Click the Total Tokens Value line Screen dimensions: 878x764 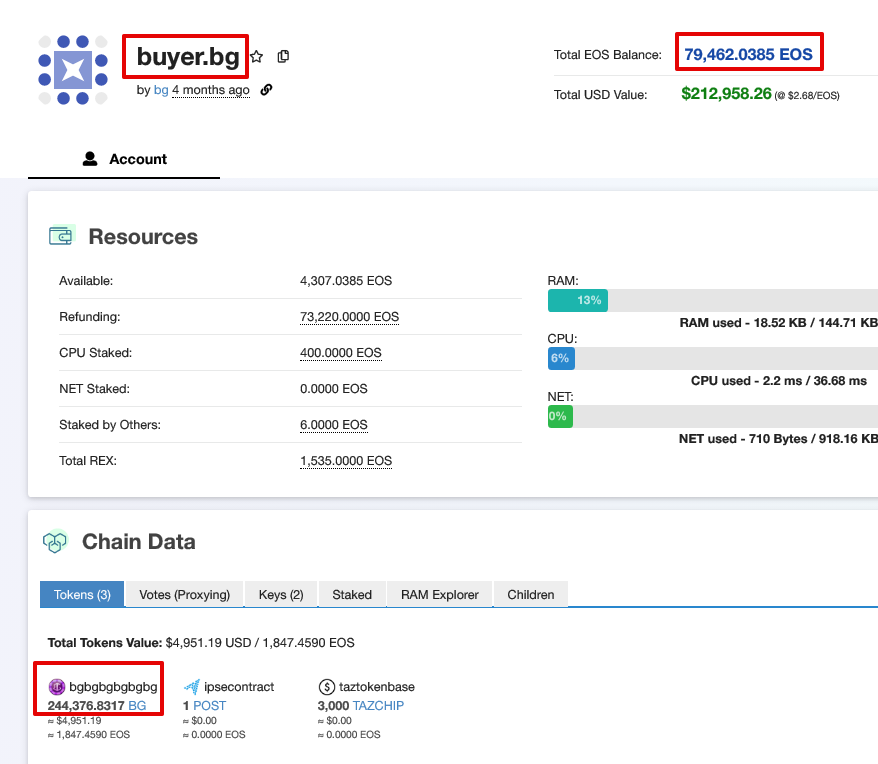[201, 642]
